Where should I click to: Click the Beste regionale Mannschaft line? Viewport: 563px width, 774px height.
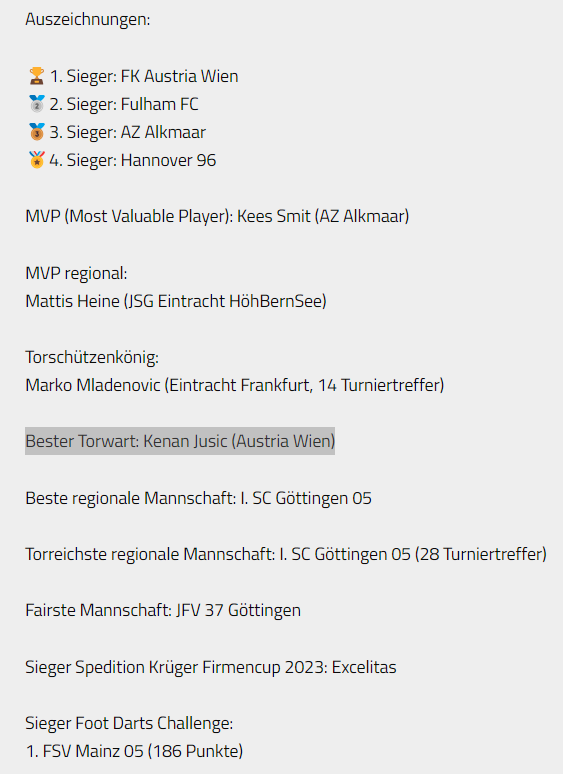coord(198,498)
